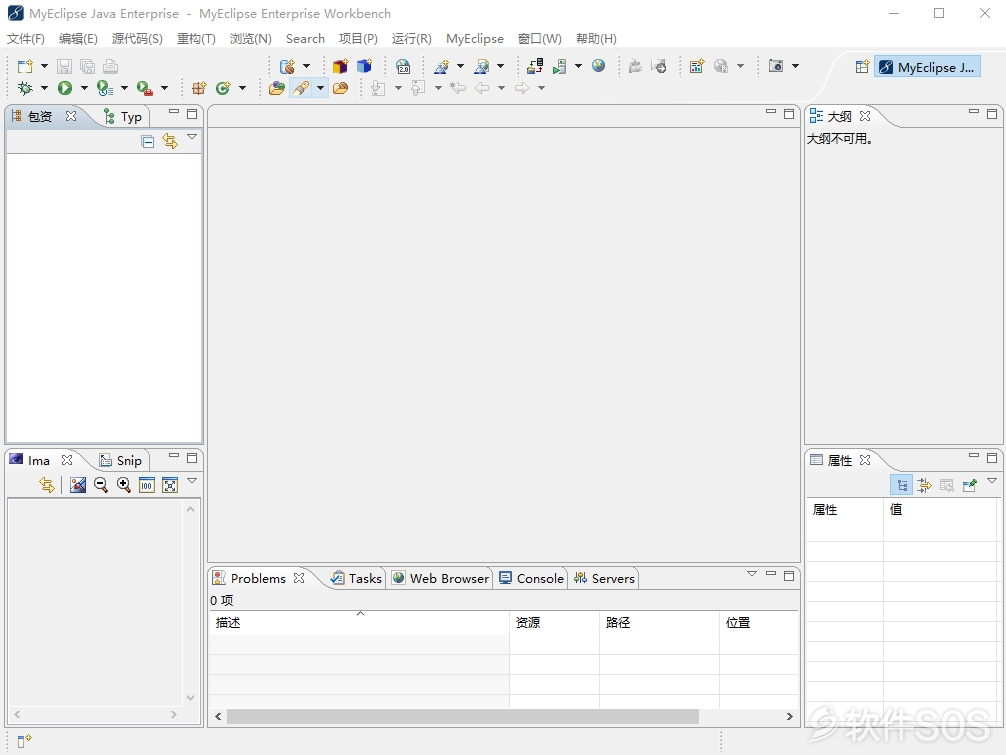Click the Web 2.0 browser icon
The height and width of the screenshot is (755, 1006).
click(403, 66)
